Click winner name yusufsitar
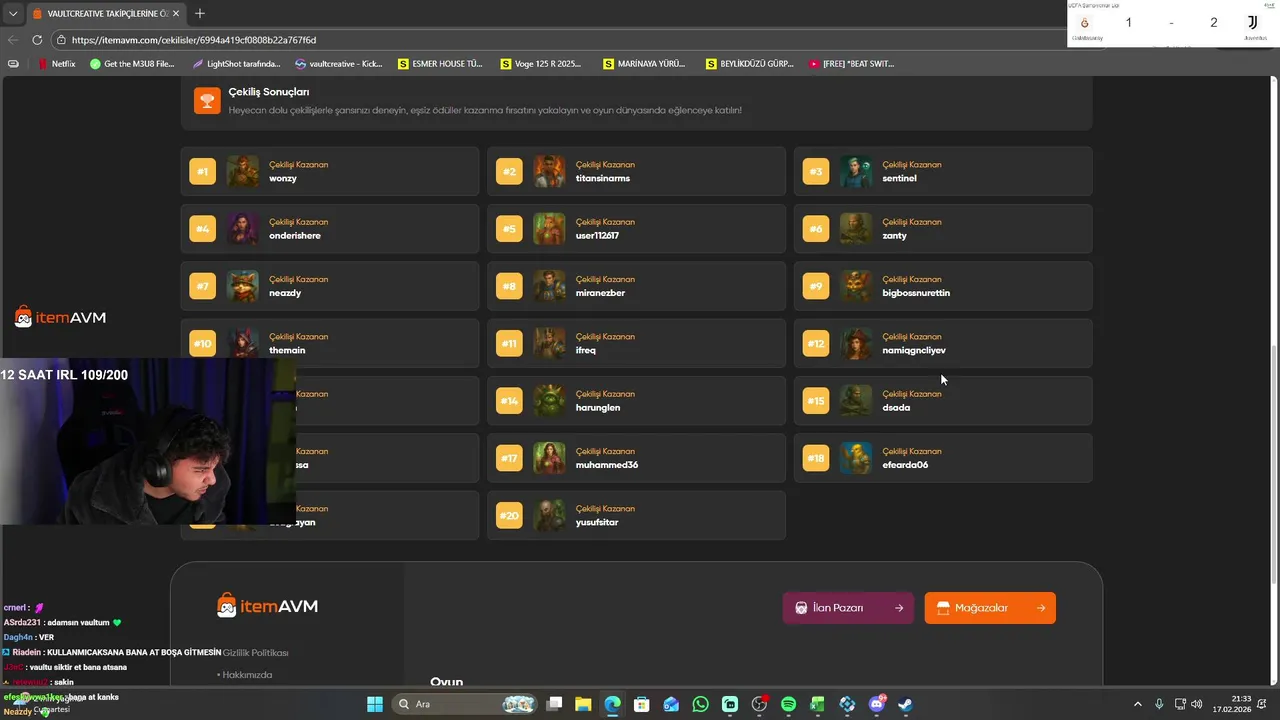The image size is (1280, 720). point(597,522)
